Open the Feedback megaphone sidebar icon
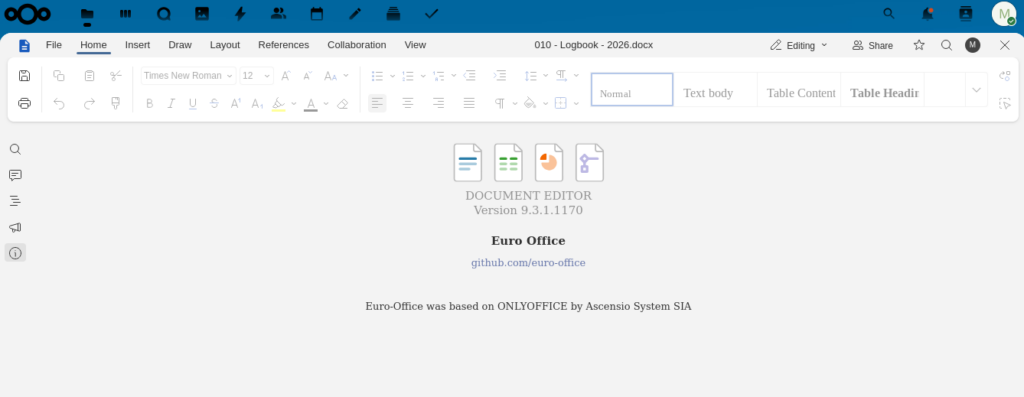Viewport: 1024px width, 397px height. click(15, 227)
